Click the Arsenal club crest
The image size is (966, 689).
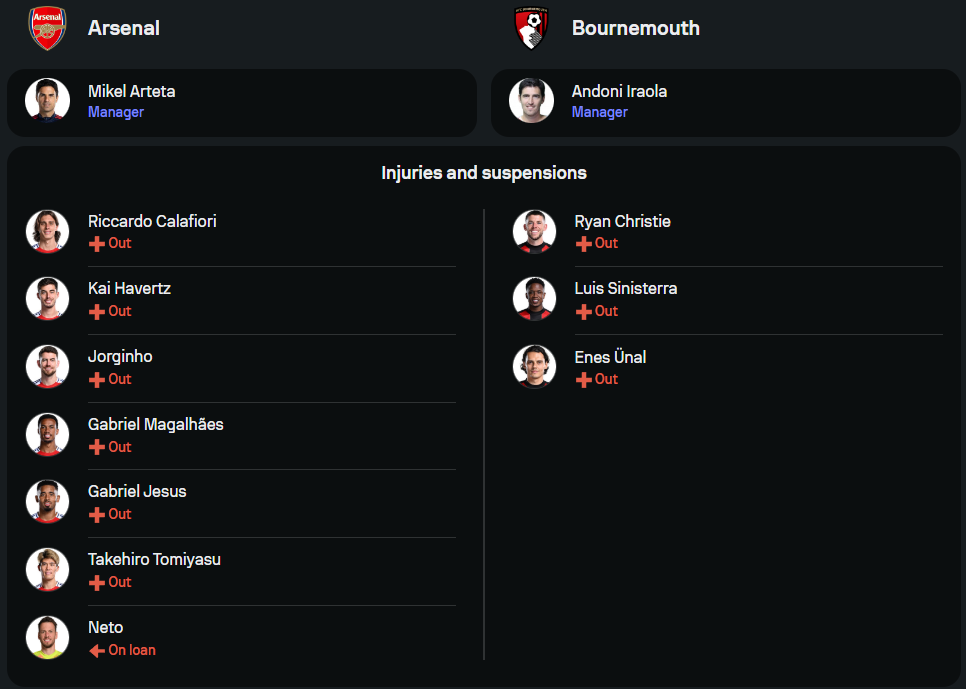pyautogui.click(x=47, y=28)
